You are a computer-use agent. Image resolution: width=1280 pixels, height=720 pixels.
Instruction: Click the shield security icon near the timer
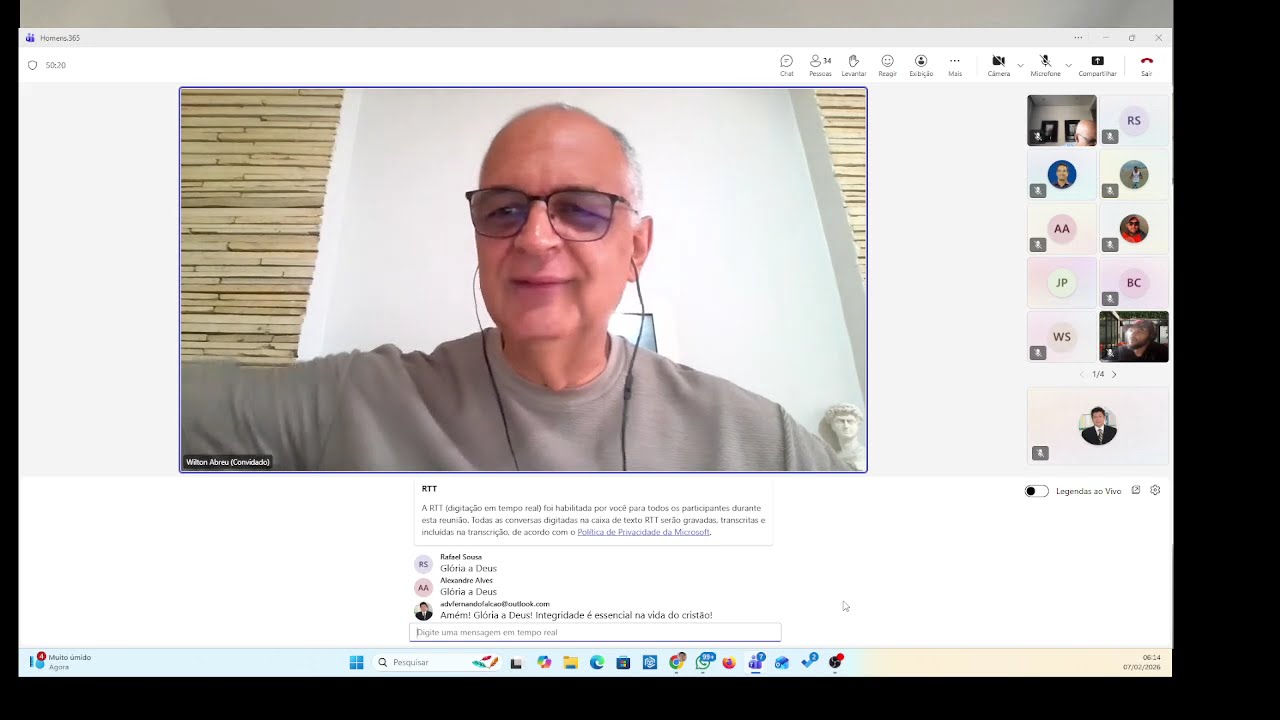[x=32, y=65]
